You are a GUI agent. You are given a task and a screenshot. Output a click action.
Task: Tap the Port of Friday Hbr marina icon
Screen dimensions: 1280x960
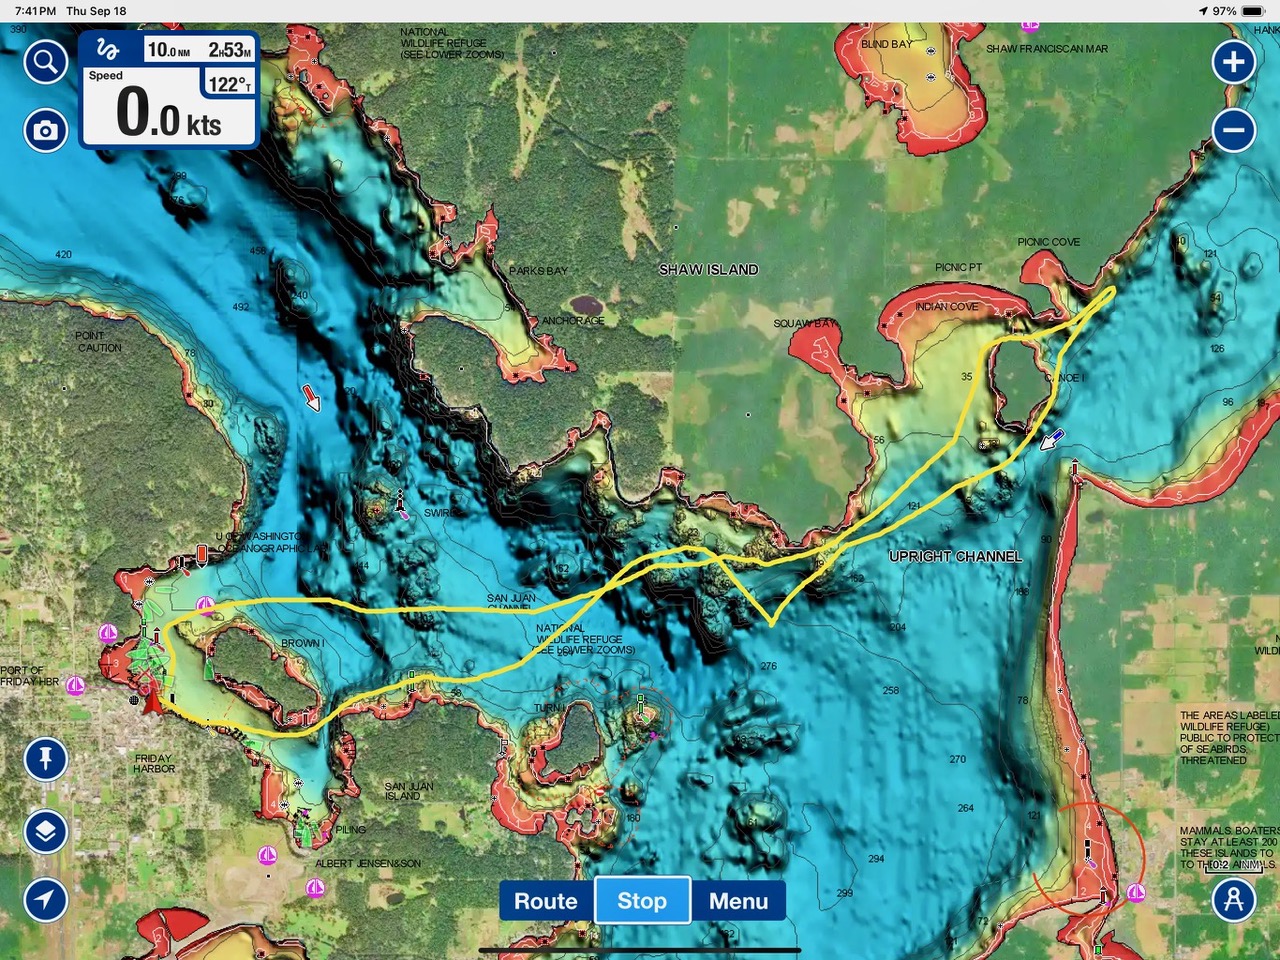pyautogui.click(x=76, y=685)
